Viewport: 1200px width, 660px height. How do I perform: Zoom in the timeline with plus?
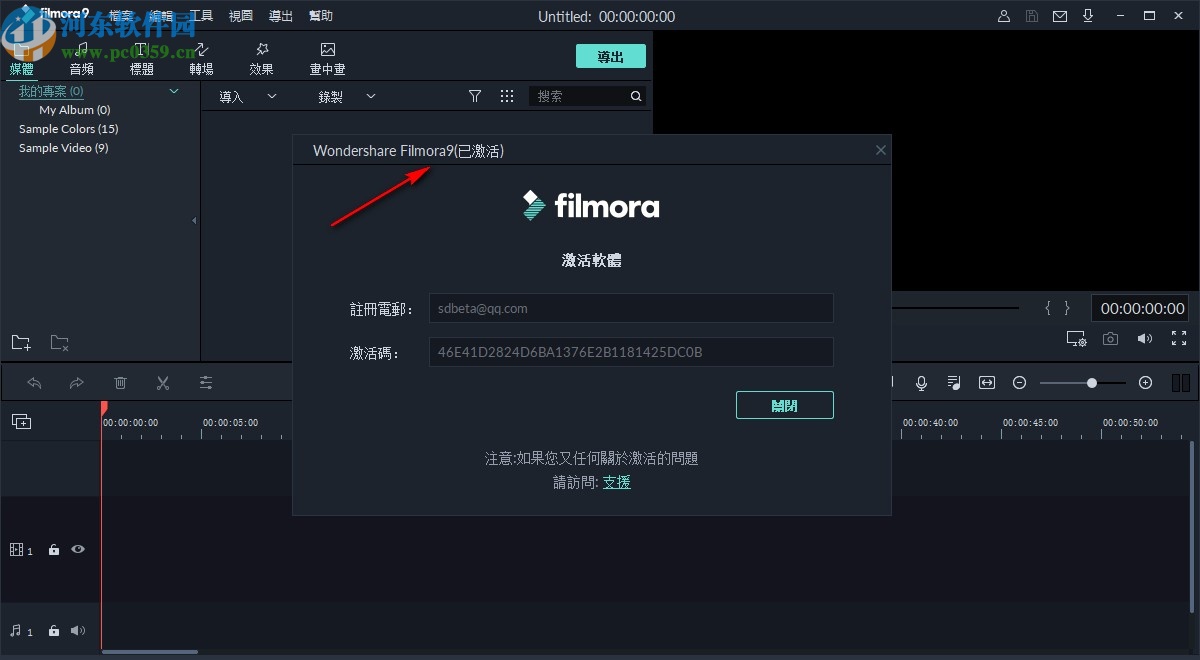1146,383
